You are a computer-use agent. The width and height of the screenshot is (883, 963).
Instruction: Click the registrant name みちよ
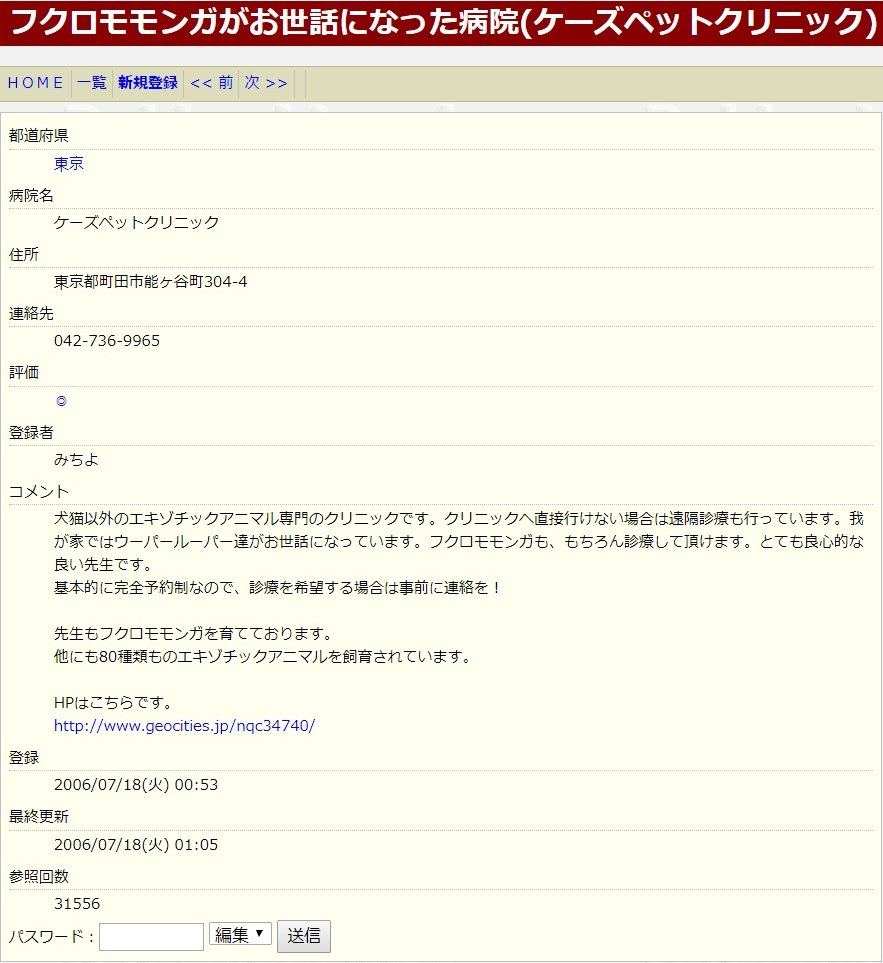coord(76,461)
